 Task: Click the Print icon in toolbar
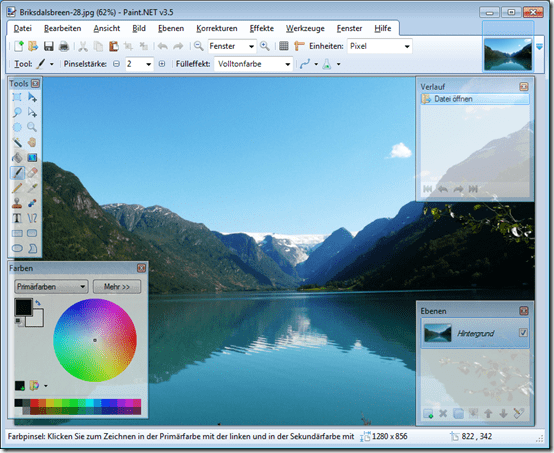(x=64, y=46)
